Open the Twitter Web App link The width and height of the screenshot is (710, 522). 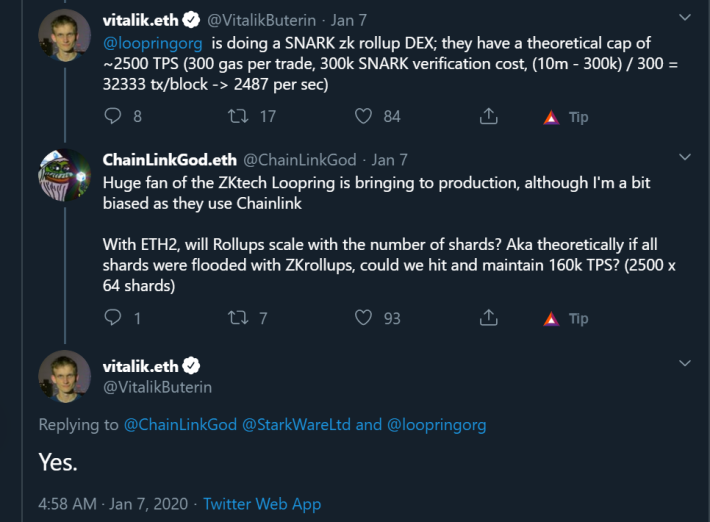pos(262,504)
